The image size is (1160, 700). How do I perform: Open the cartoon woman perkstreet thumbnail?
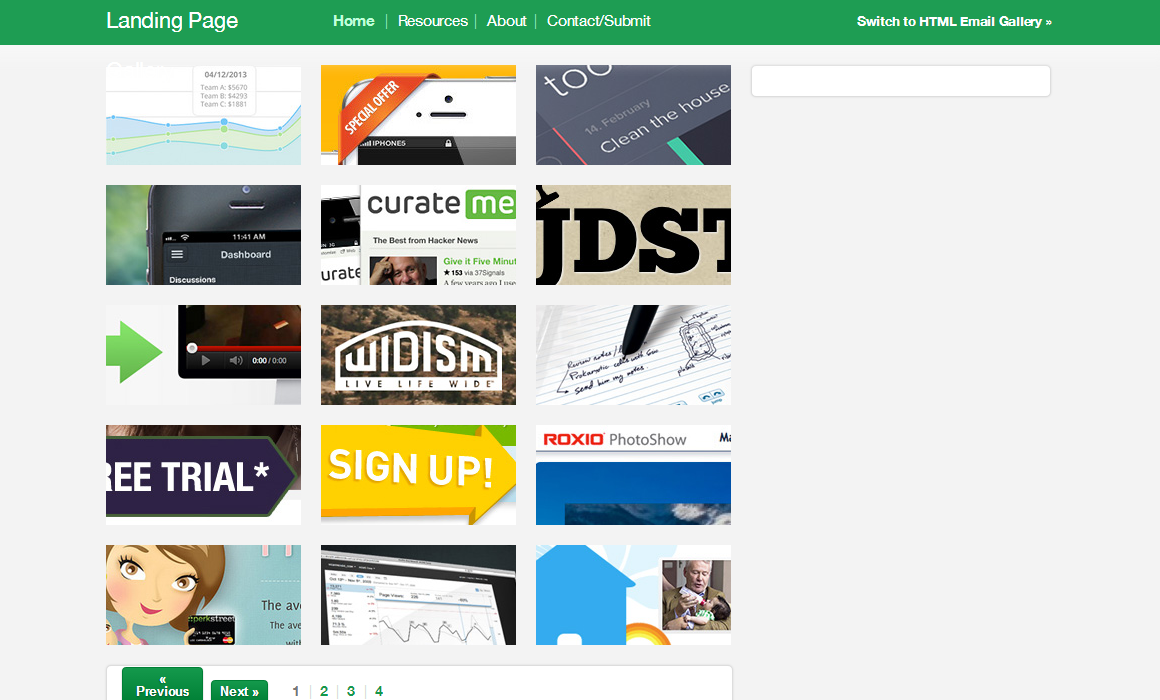click(x=203, y=595)
